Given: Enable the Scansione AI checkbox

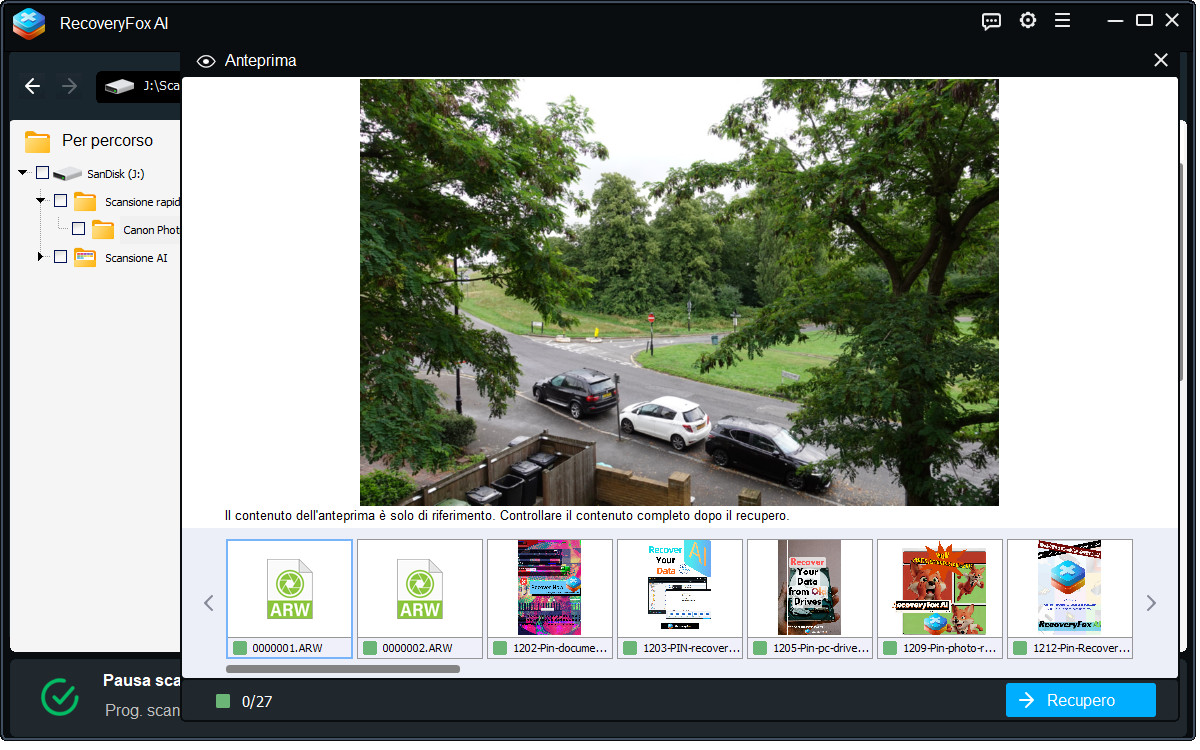Looking at the screenshot, I should (x=60, y=257).
